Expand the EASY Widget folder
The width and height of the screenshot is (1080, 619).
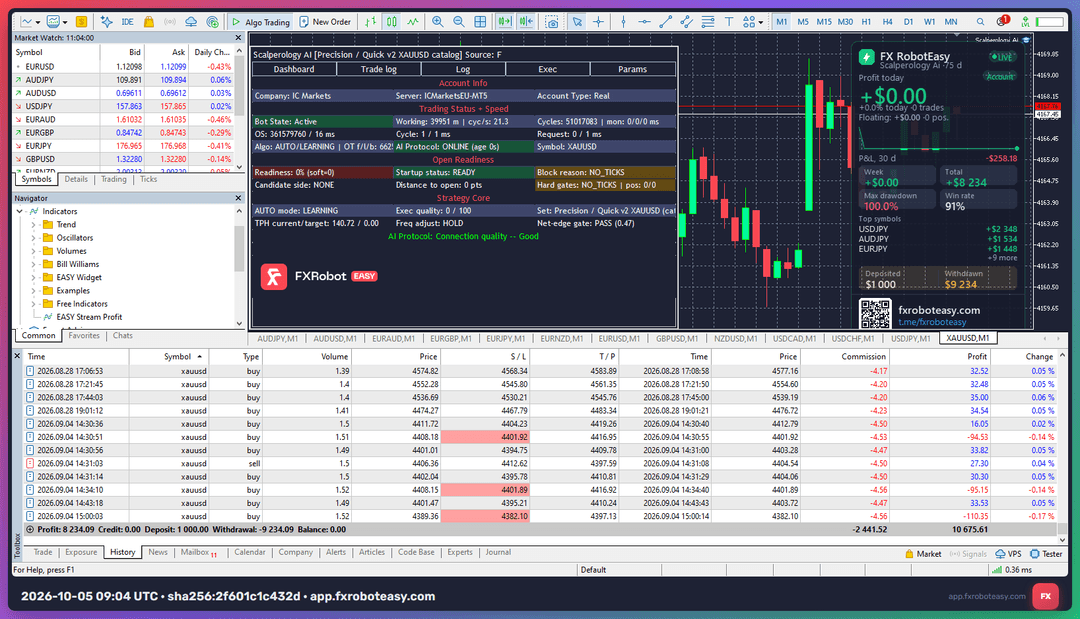point(33,277)
